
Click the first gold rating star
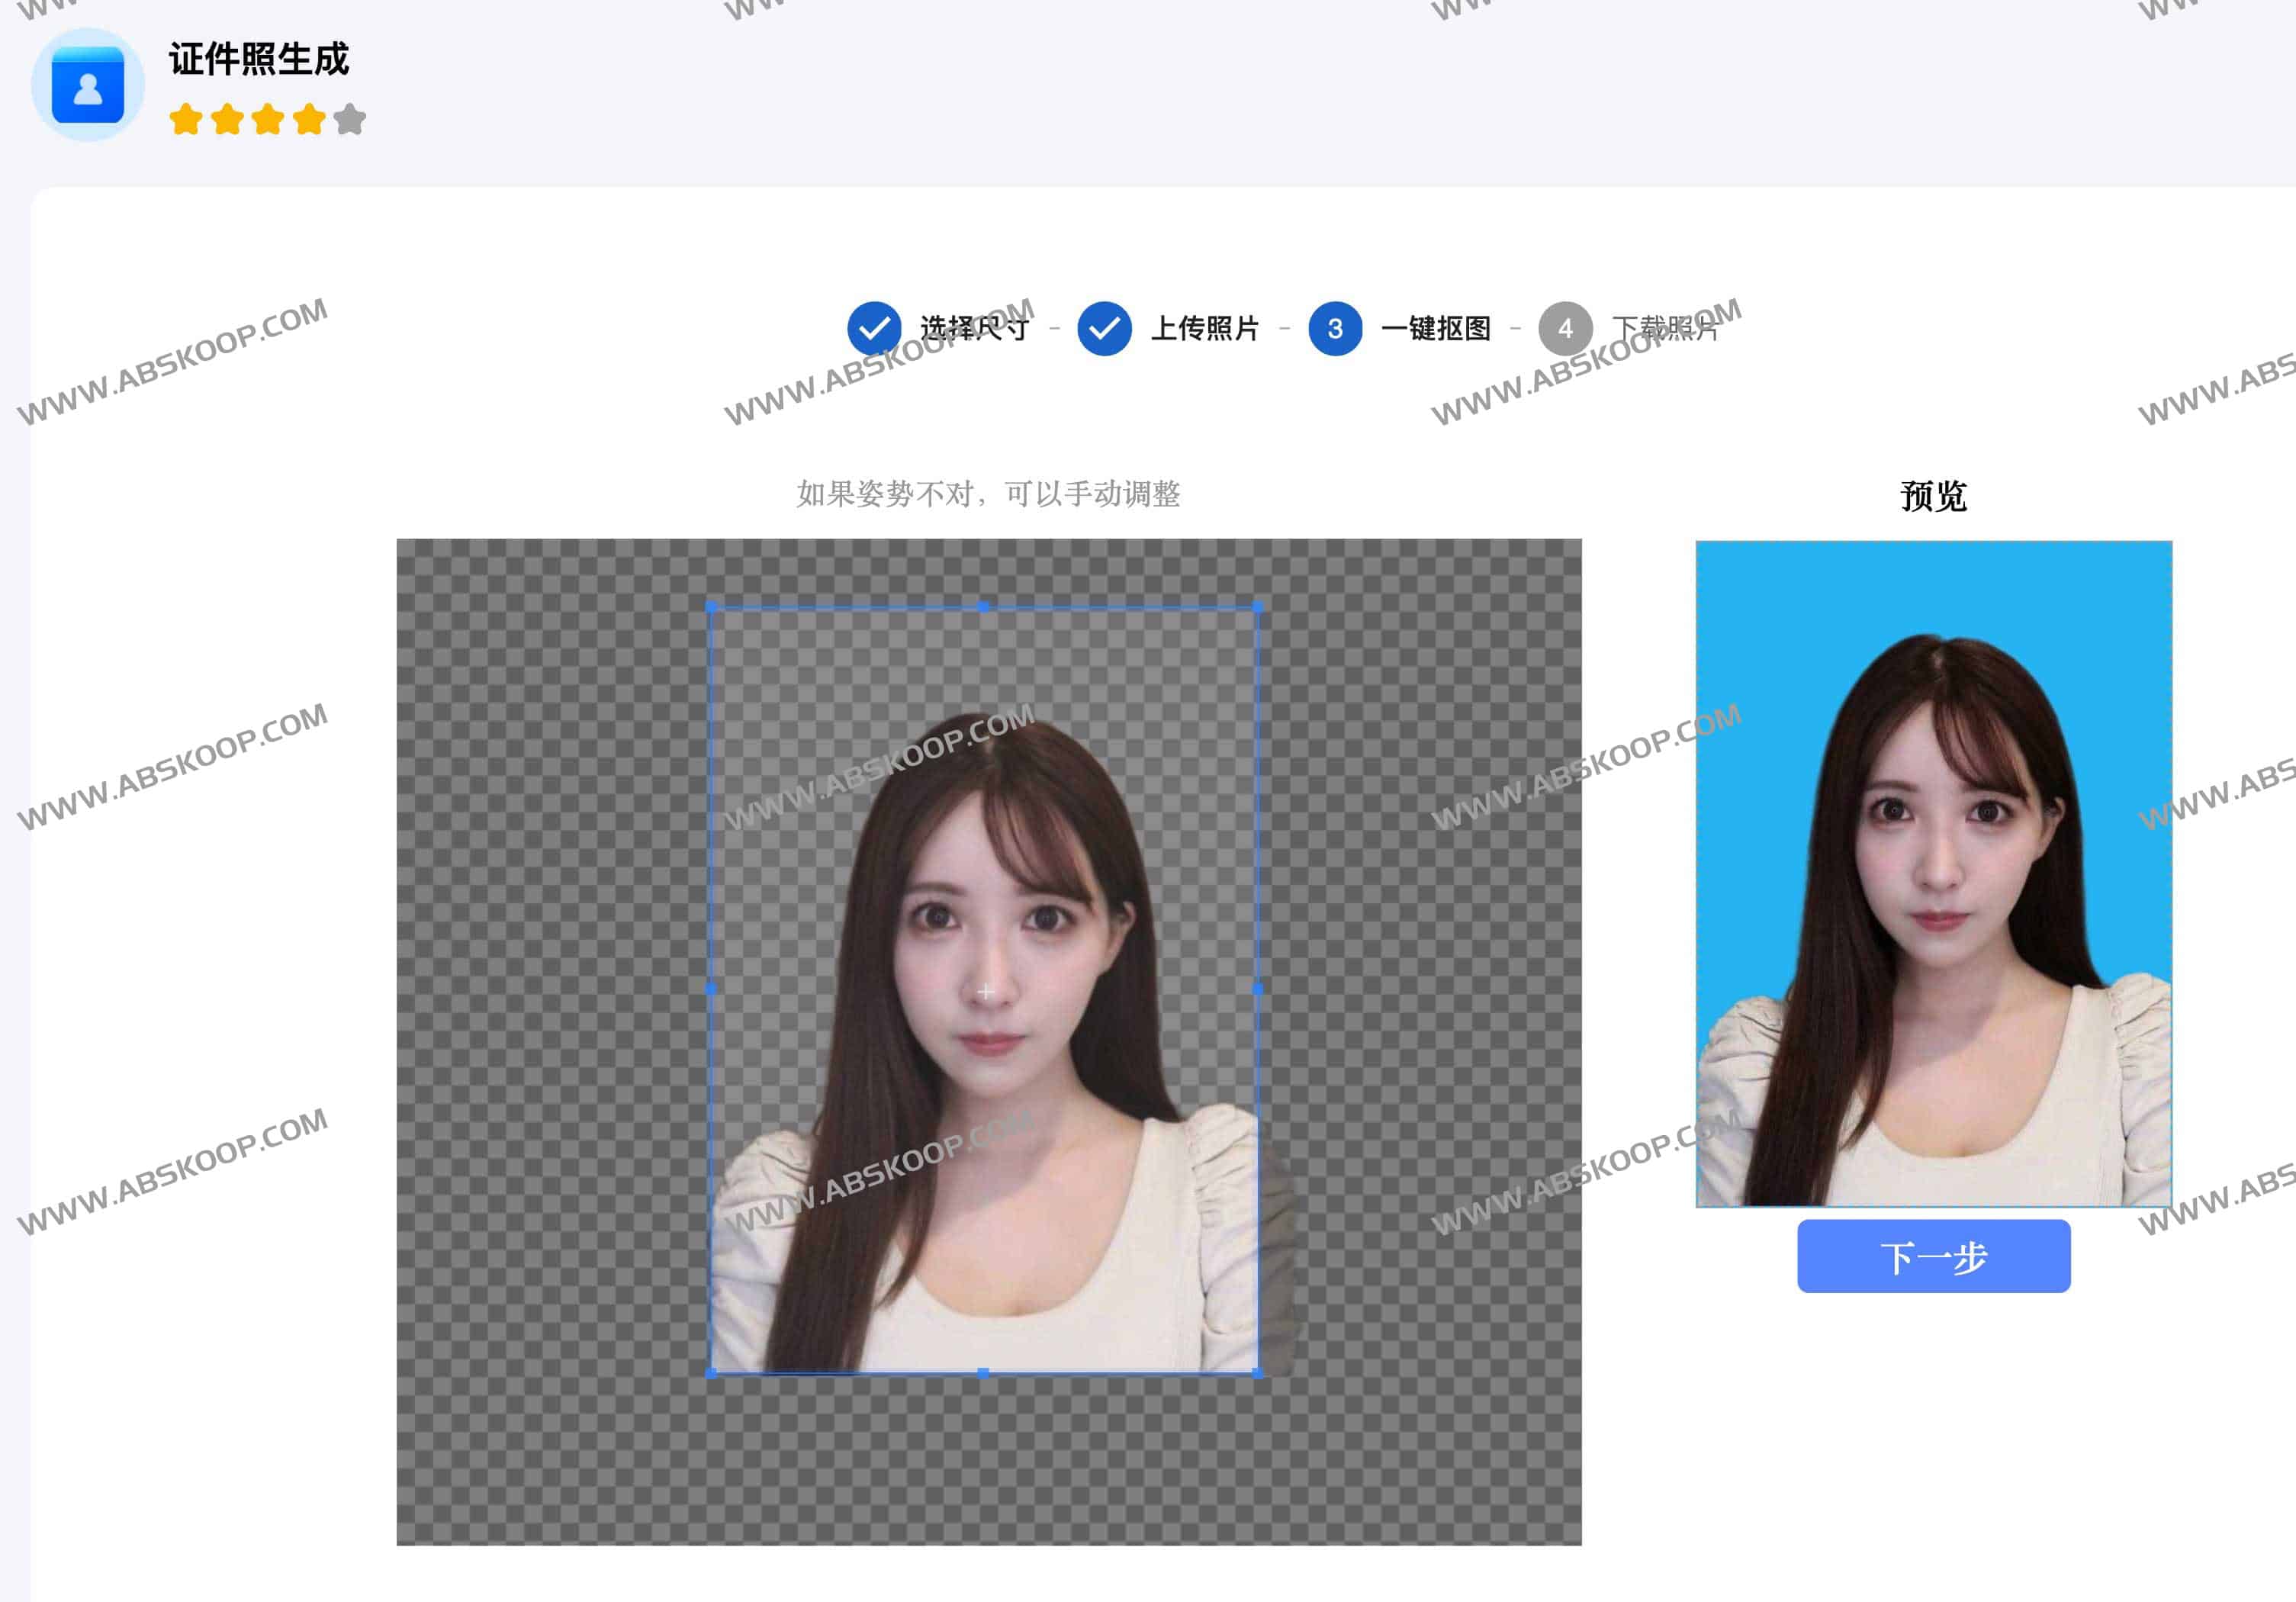point(186,120)
